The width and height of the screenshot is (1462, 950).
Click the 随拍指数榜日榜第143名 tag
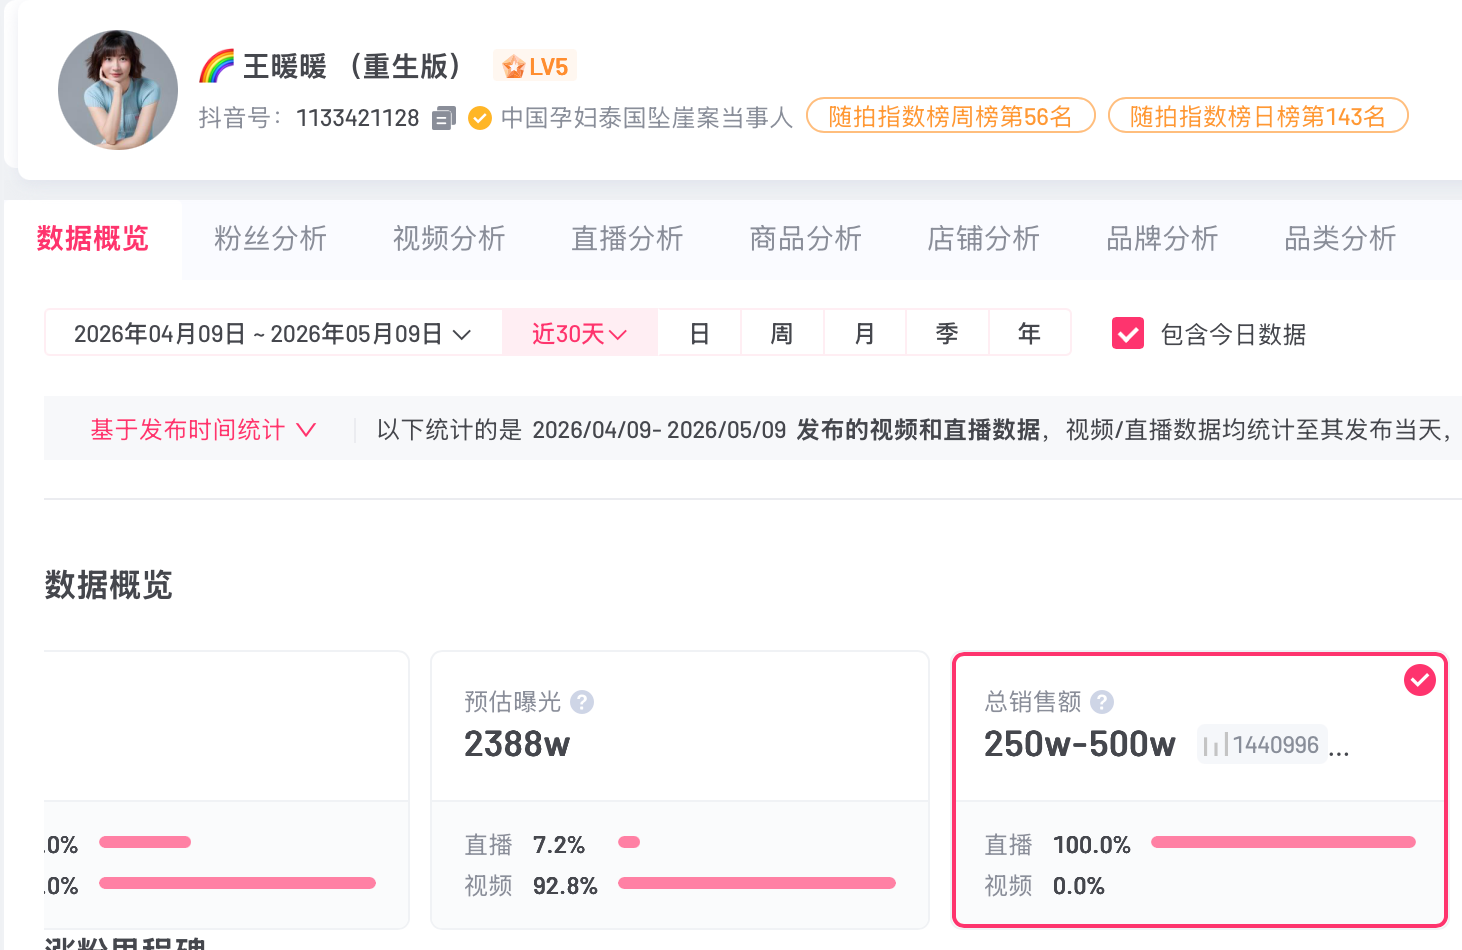click(x=1258, y=116)
